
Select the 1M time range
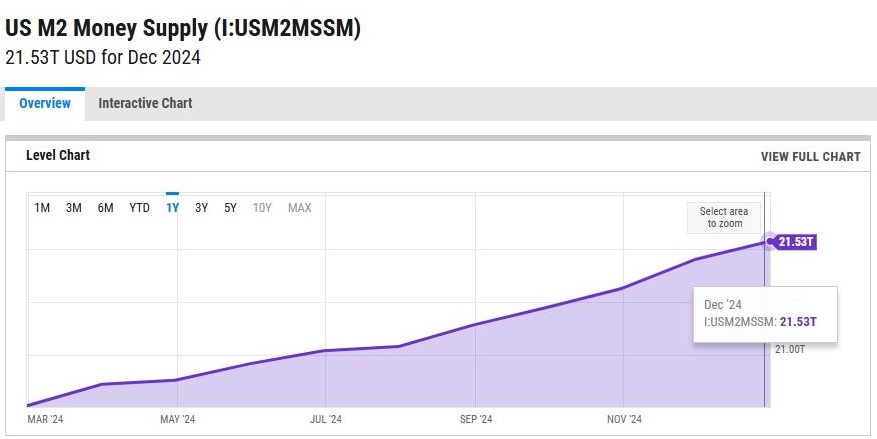pos(42,208)
